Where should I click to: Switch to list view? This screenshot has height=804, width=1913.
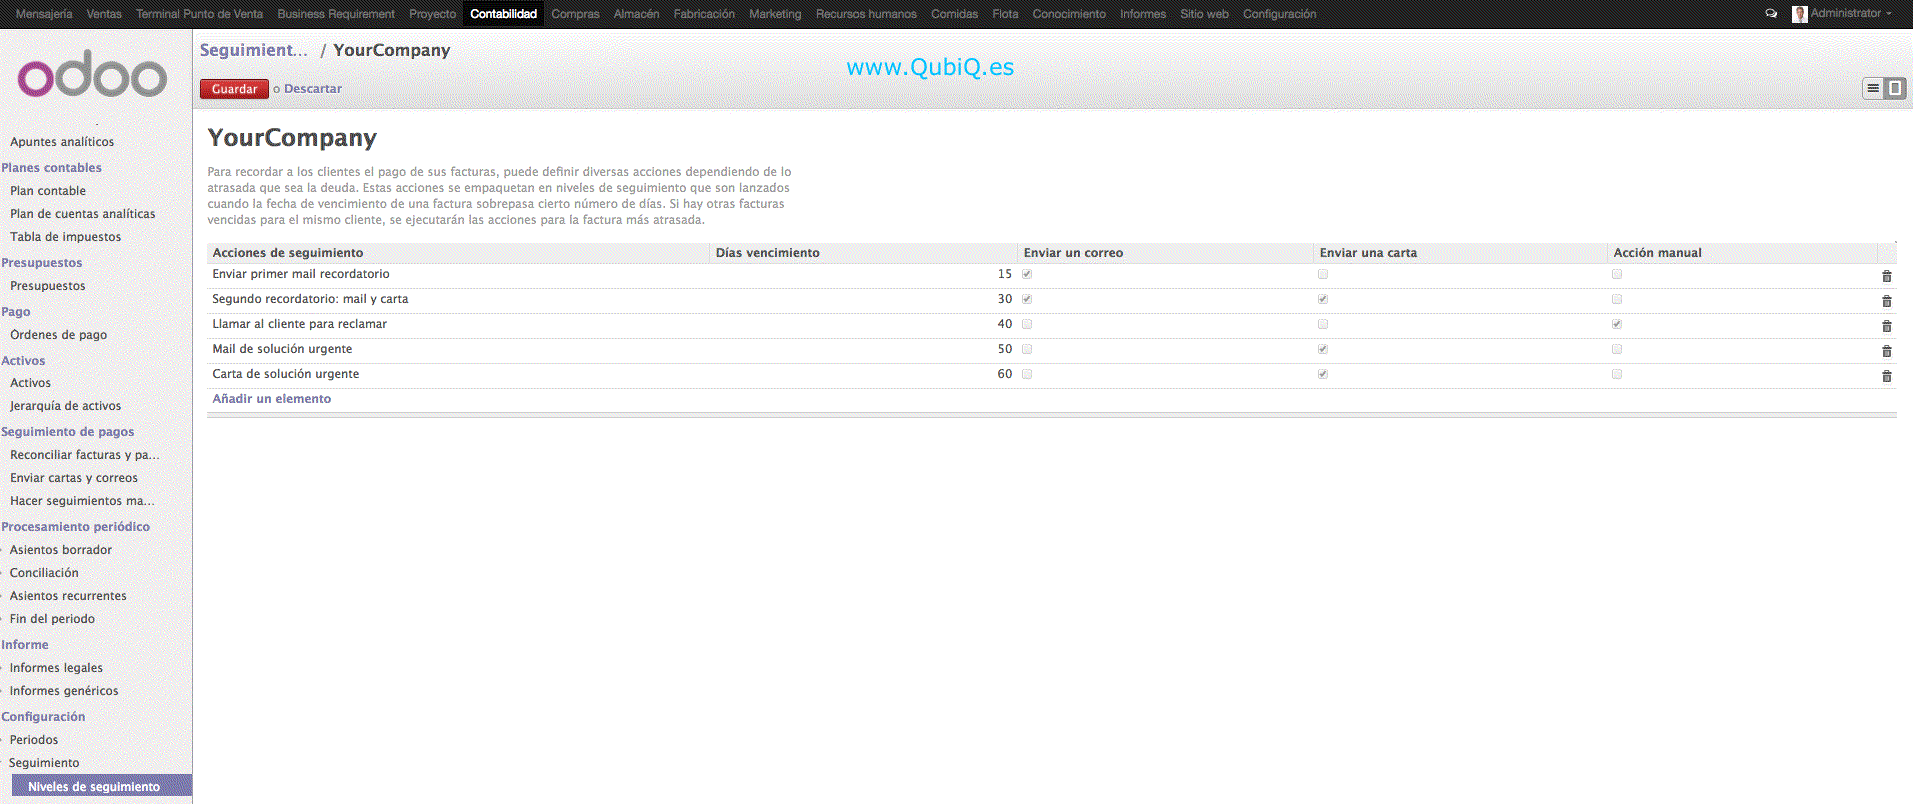[x=1873, y=89]
